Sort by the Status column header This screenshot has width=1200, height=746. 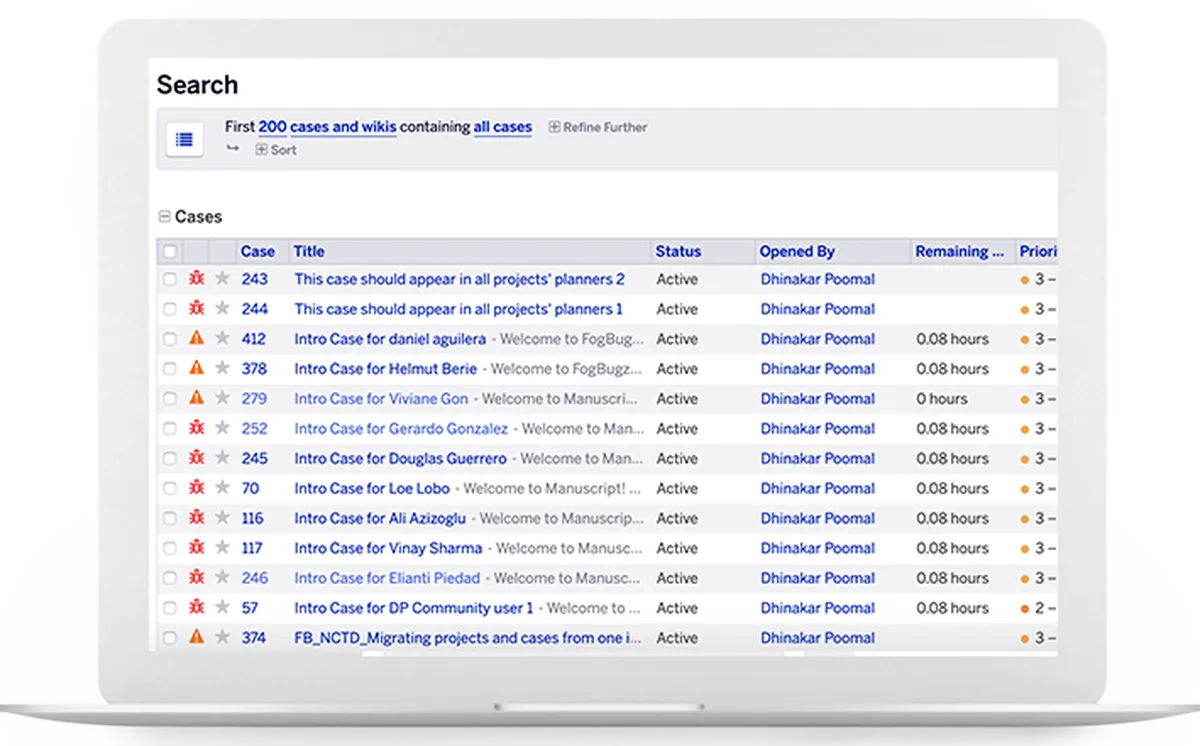coord(678,252)
